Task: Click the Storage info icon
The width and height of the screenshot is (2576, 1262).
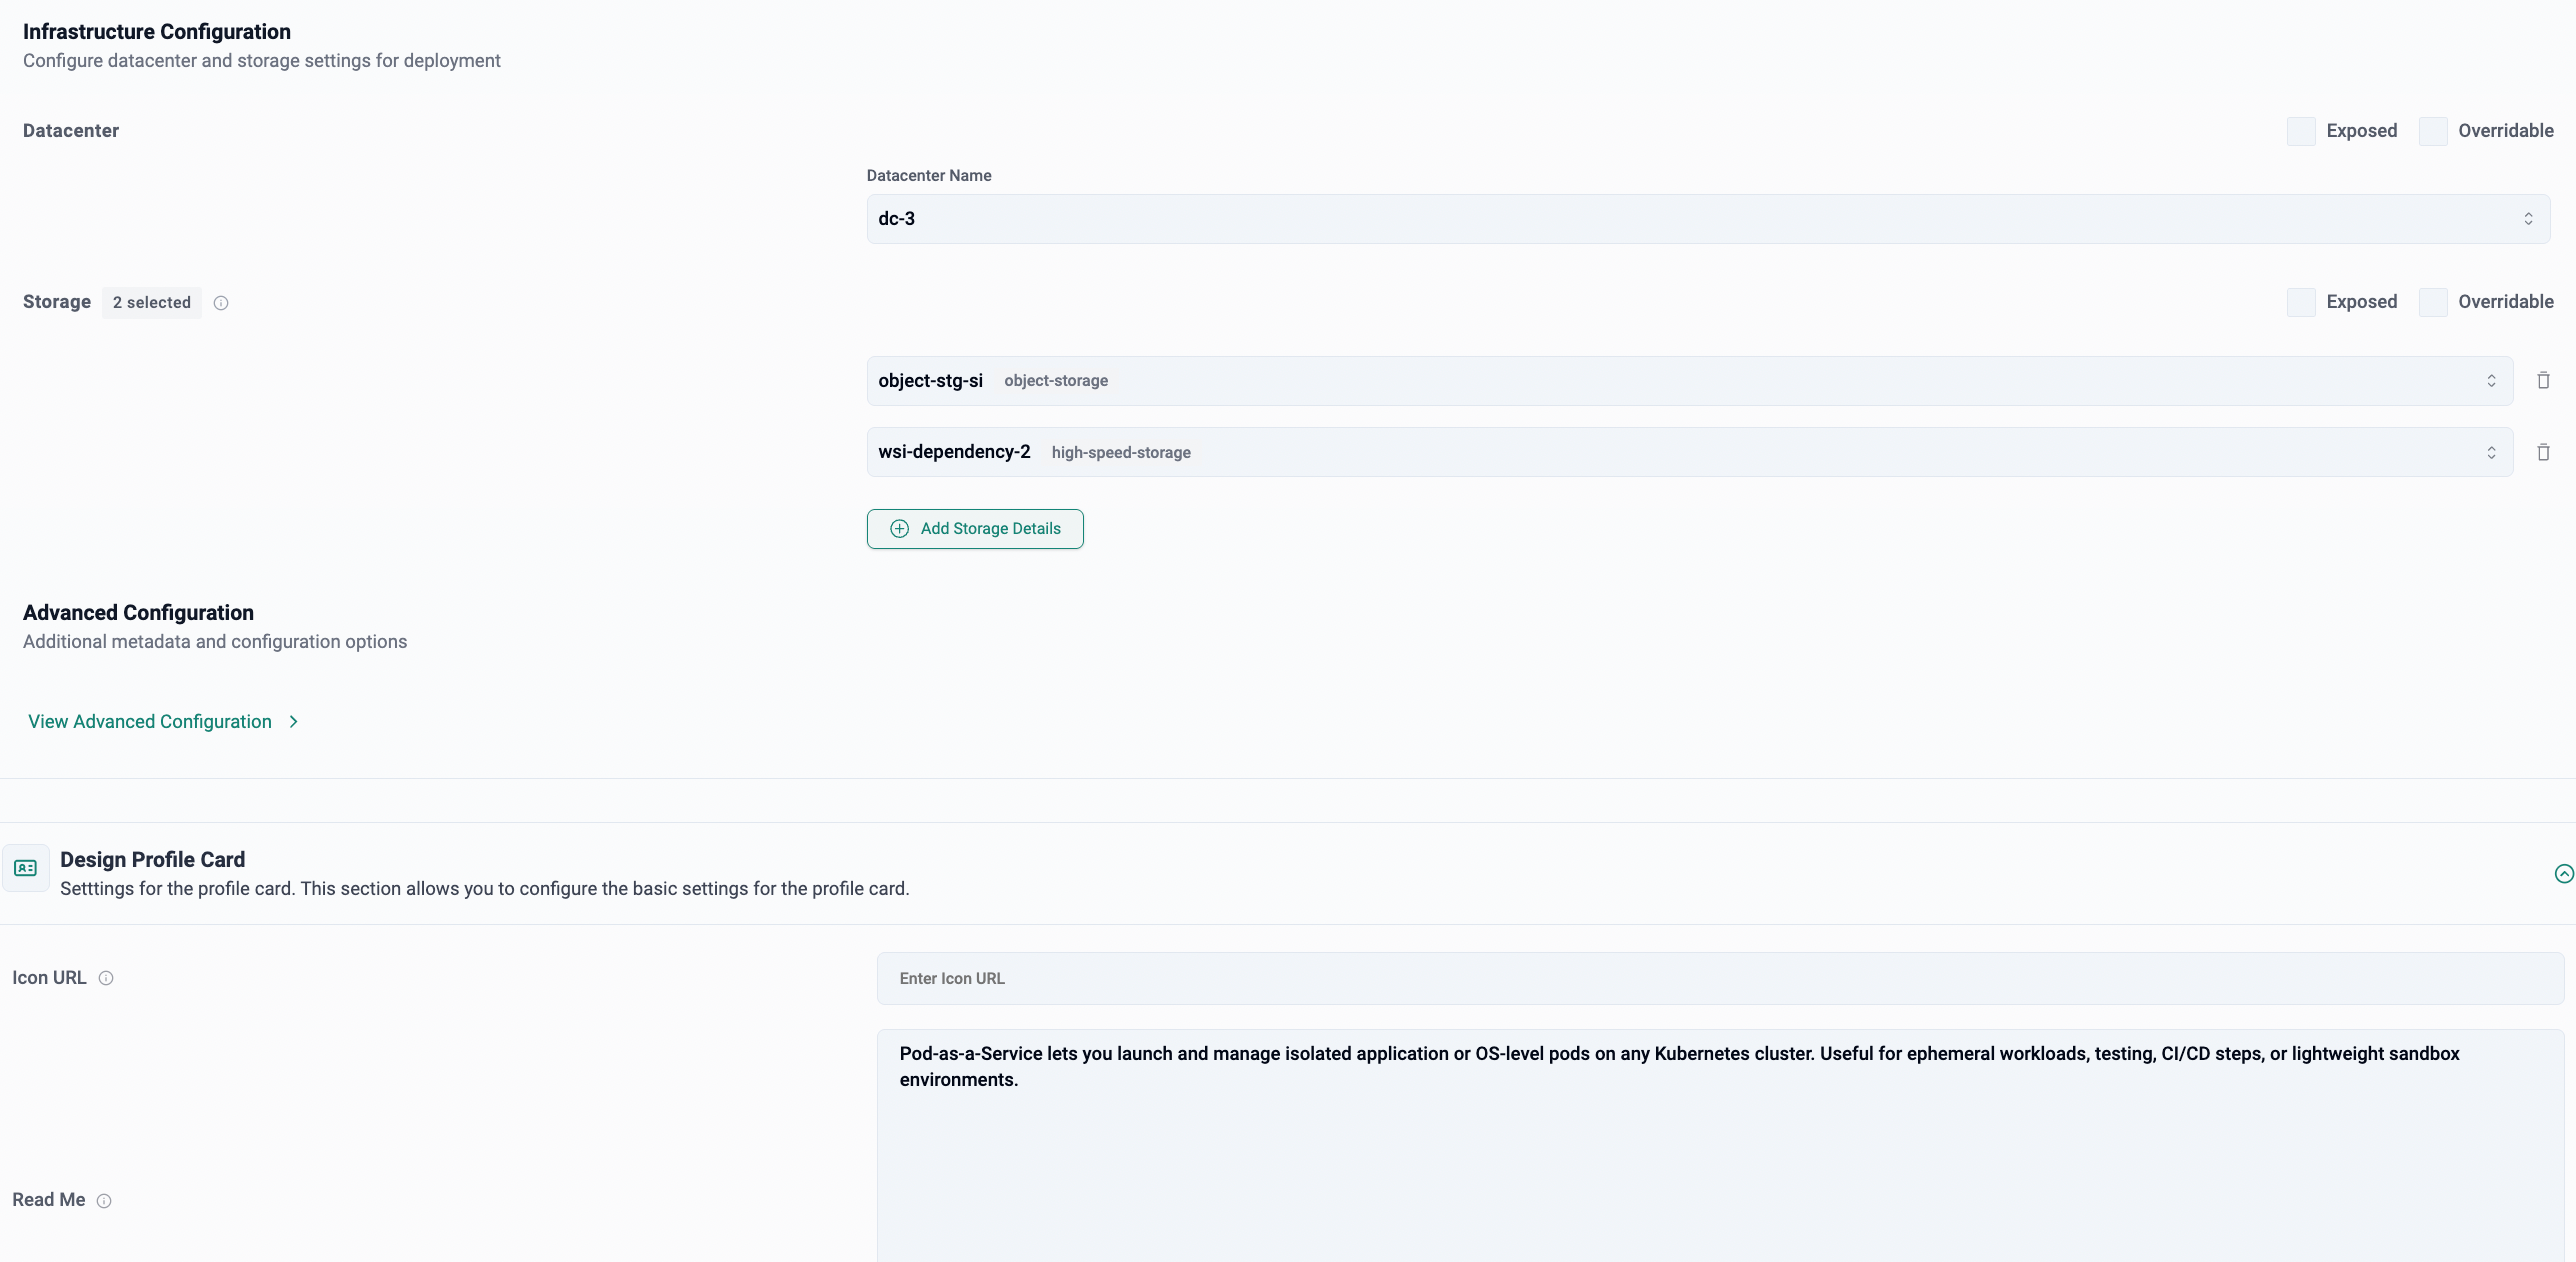Action: click(x=221, y=303)
